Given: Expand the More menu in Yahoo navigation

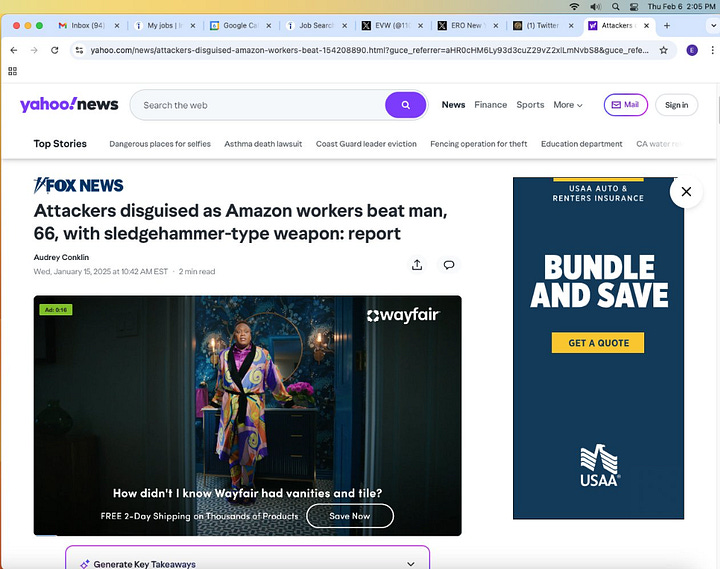Looking at the screenshot, I should [x=568, y=105].
